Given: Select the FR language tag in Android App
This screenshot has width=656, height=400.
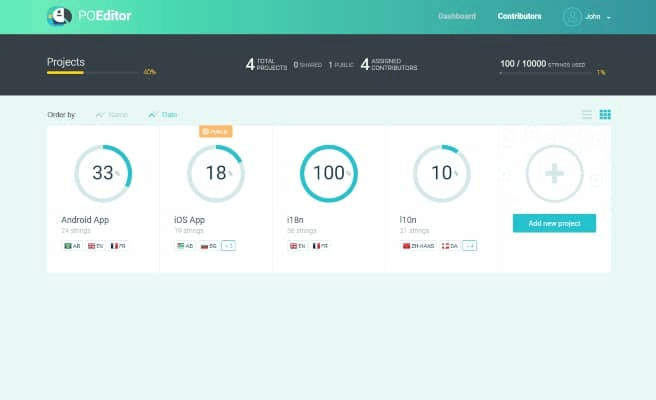Looking at the screenshot, I should (x=118, y=246).
